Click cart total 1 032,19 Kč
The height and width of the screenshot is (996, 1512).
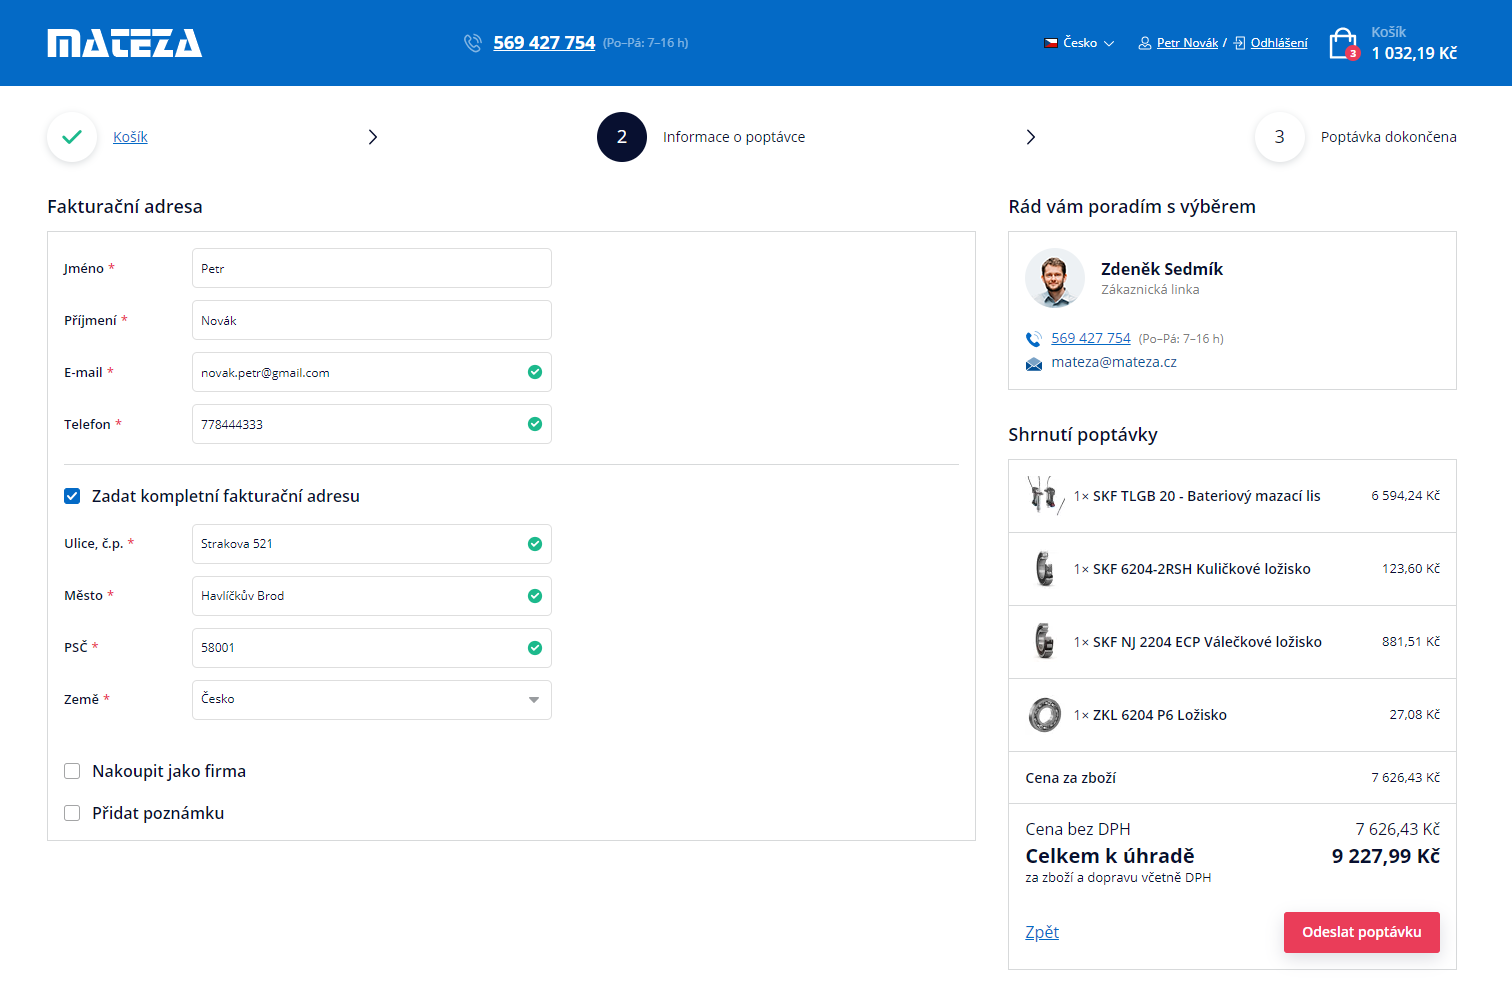pos(1414,53)
